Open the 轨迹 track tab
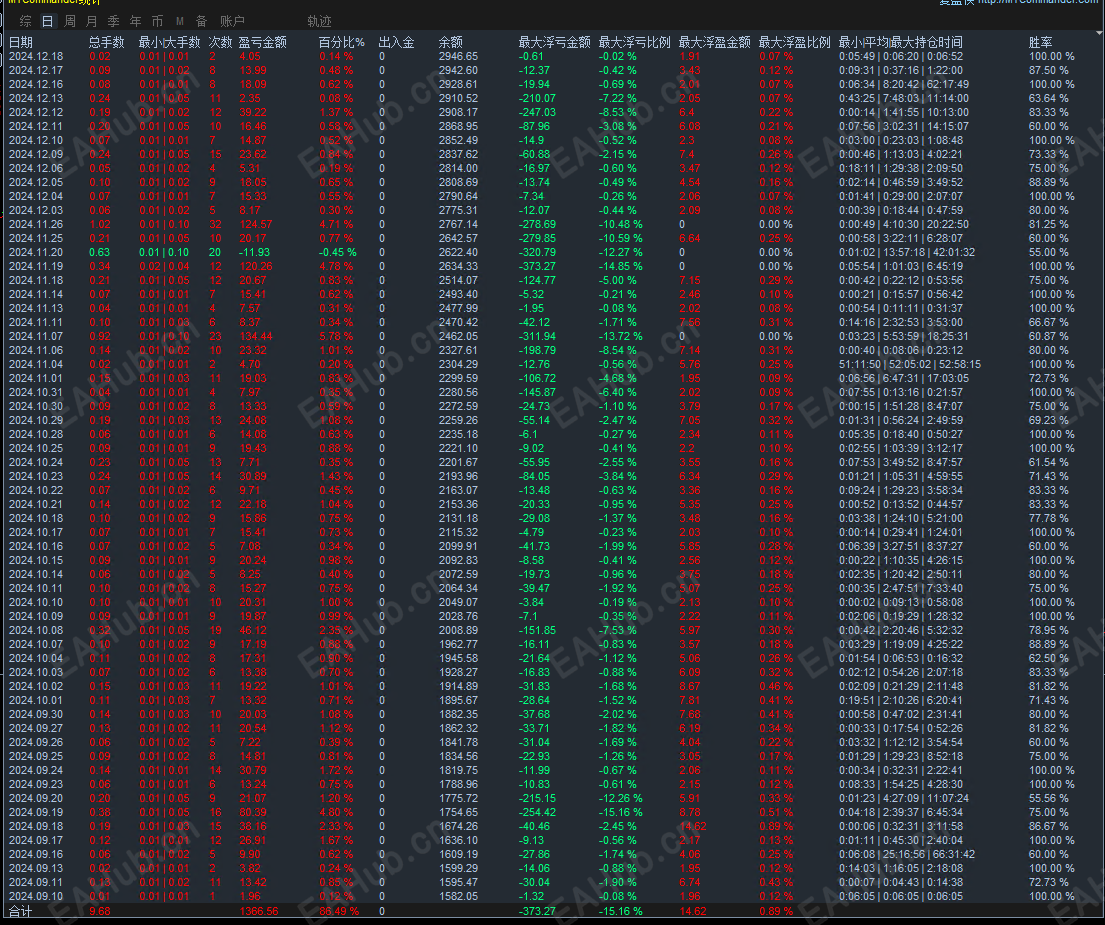Screen dimensions: 1105x925 tap(319, 21)
